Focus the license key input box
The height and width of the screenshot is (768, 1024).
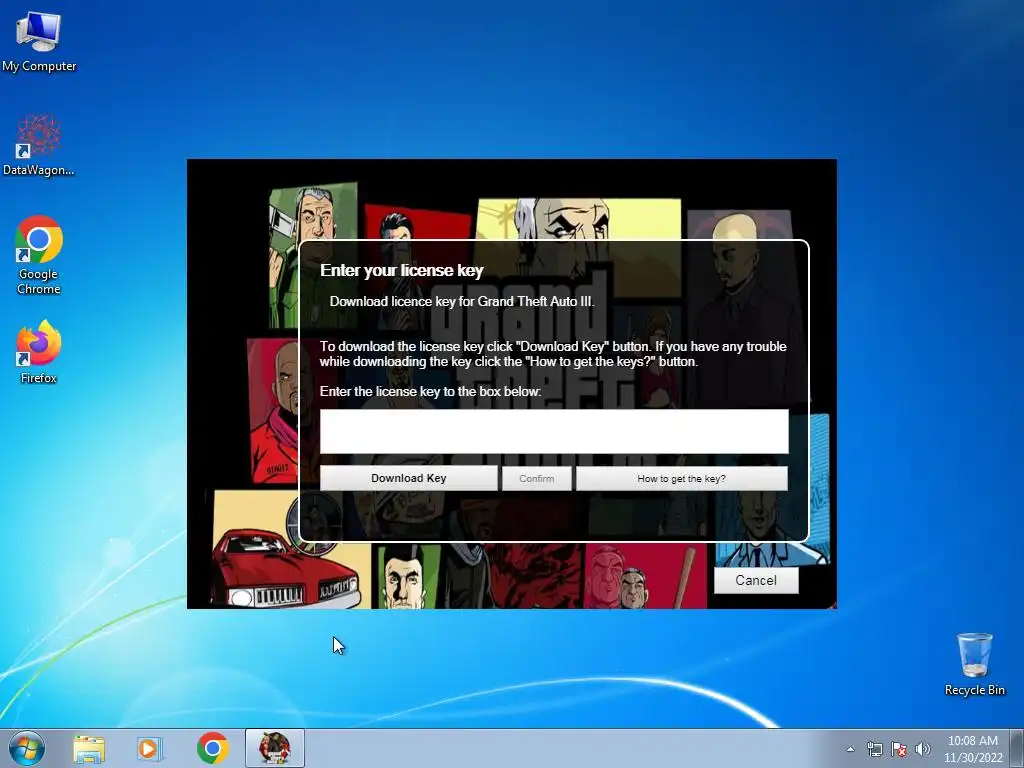pos(554,432)
